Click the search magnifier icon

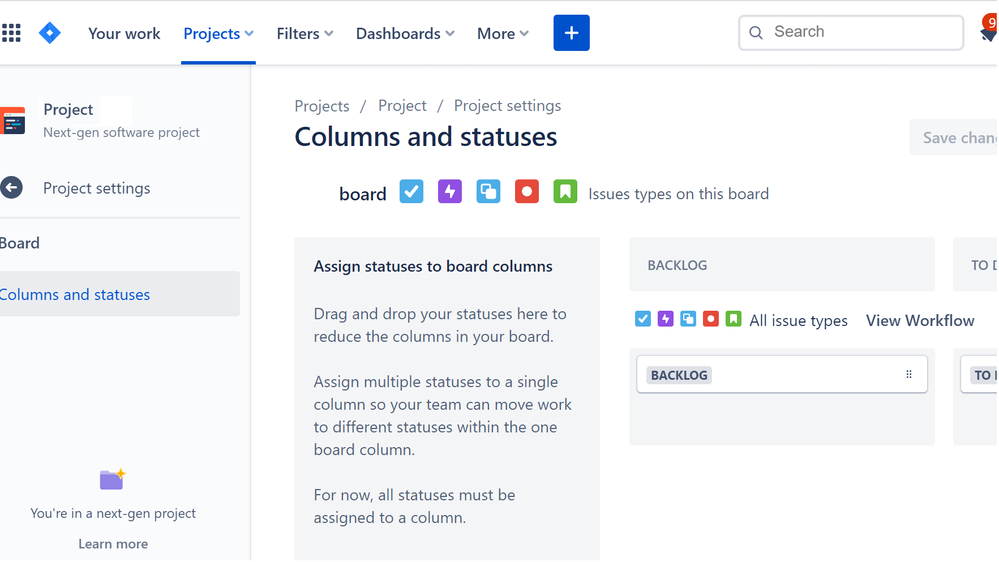point(756,32)
